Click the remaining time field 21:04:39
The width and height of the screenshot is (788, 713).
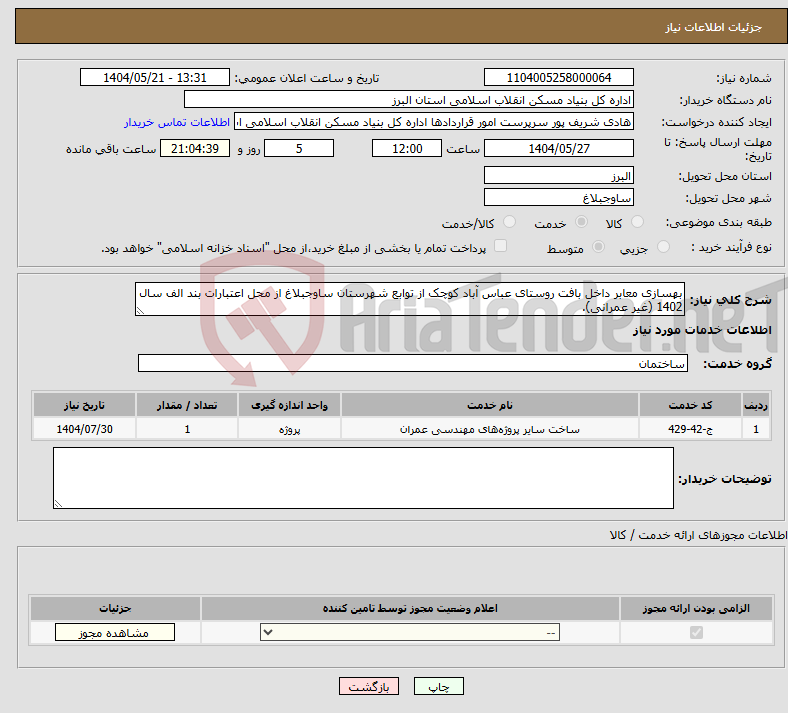[x=195, y=148]
